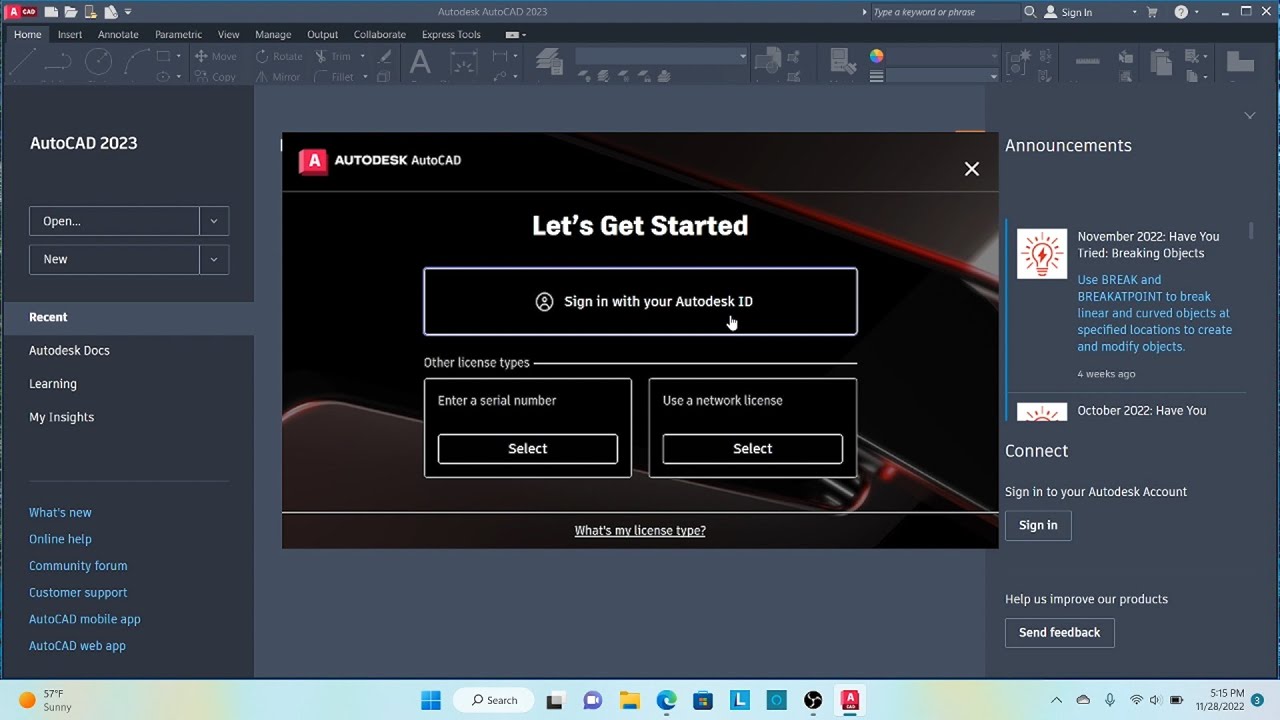
Task: Select the Text tool large A icon
Action: [420, 63]
